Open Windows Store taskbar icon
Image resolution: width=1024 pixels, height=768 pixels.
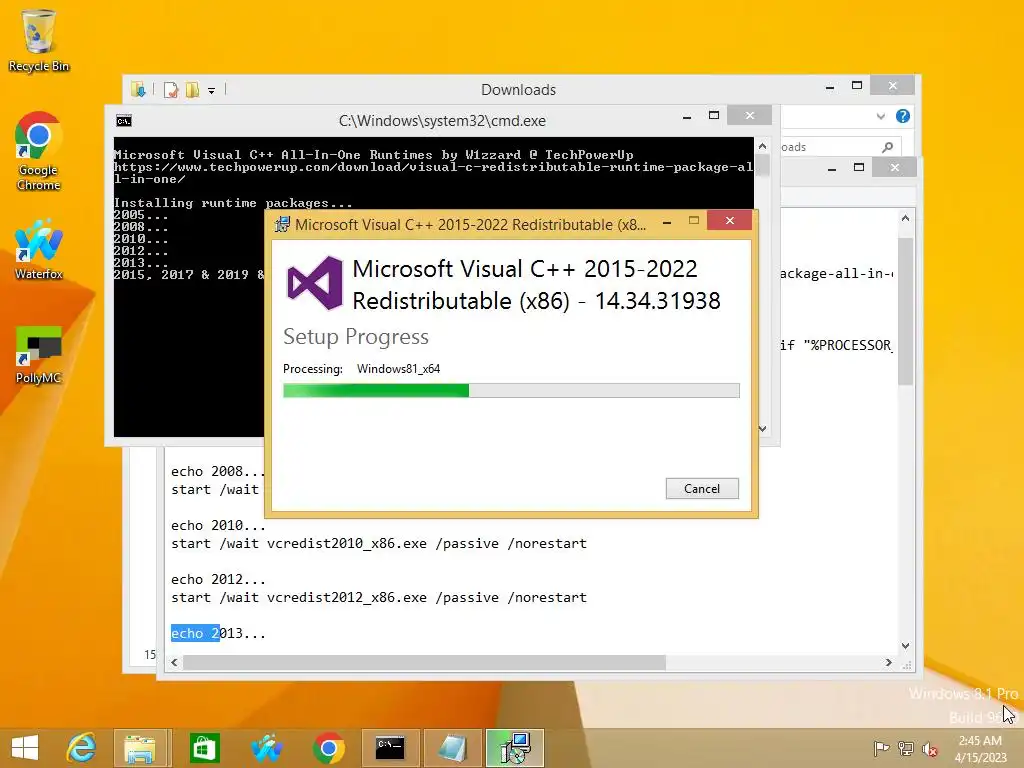[204, 748]
